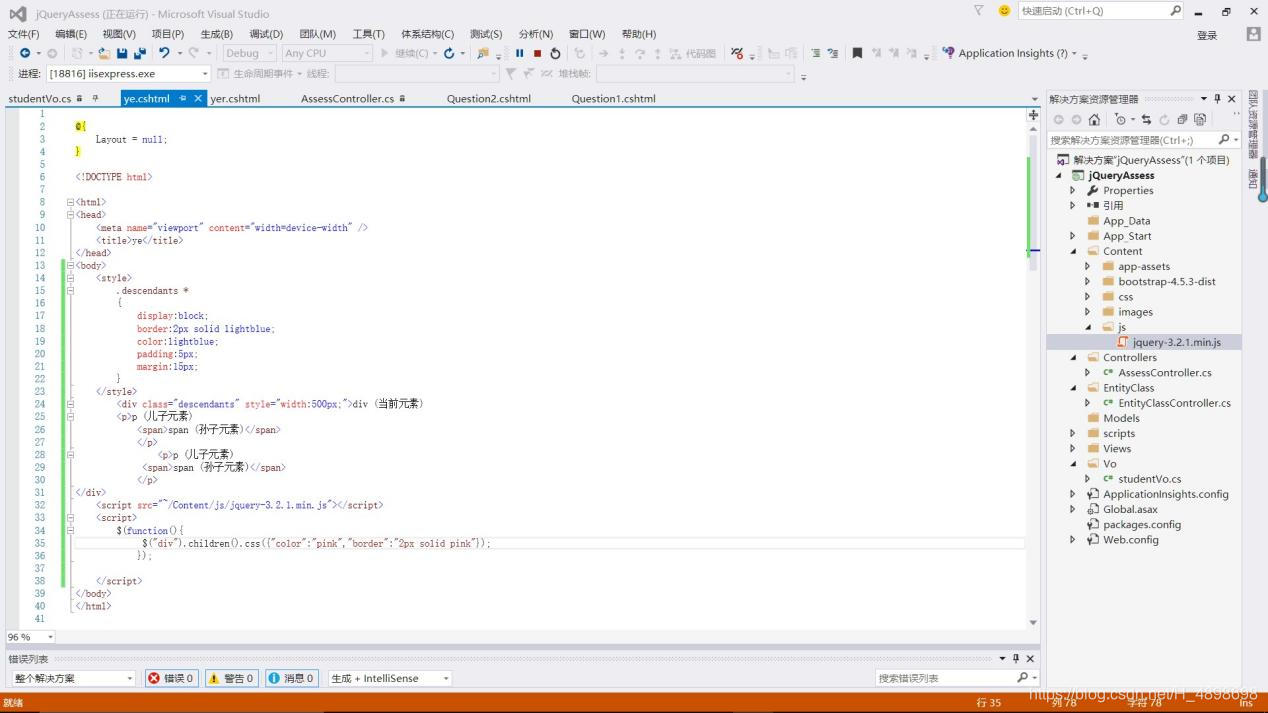Click the Navigate Backward toolbar arrow
The image size is (1268, 713).
coord(24,53)
